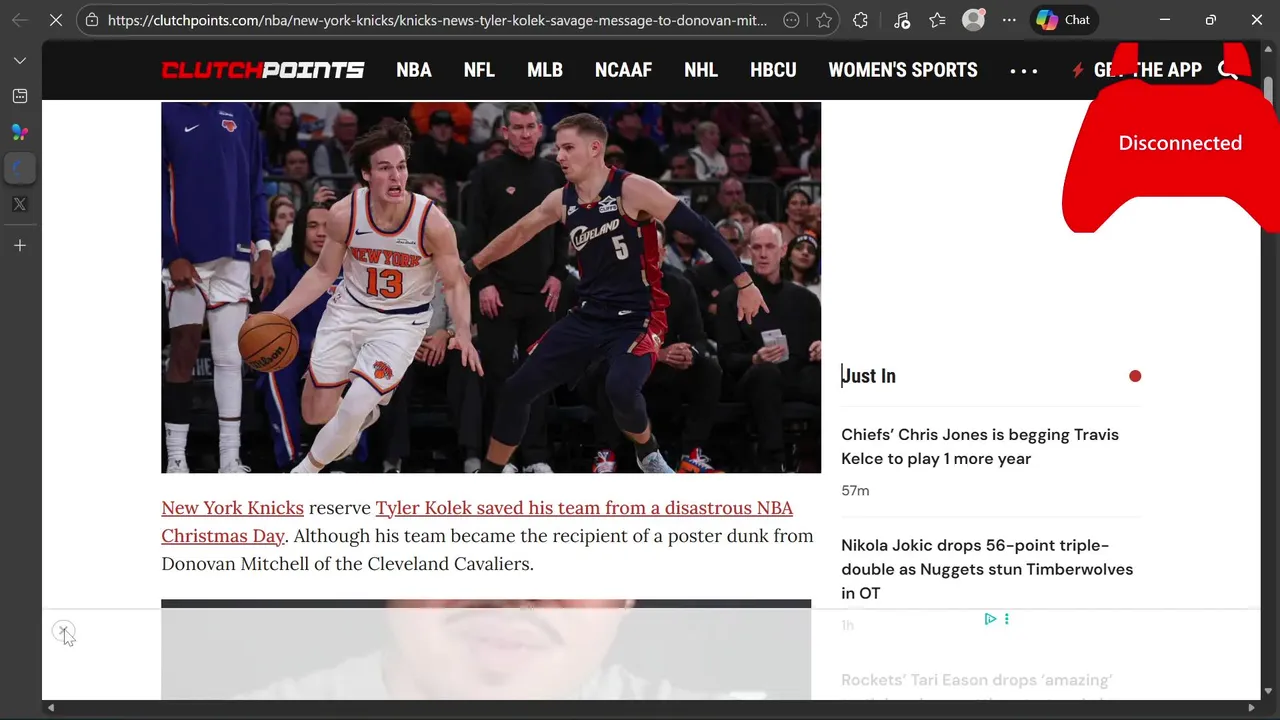Open the Women's Sports section
This screenshot has height=720, width=1280.
[903, 70]
